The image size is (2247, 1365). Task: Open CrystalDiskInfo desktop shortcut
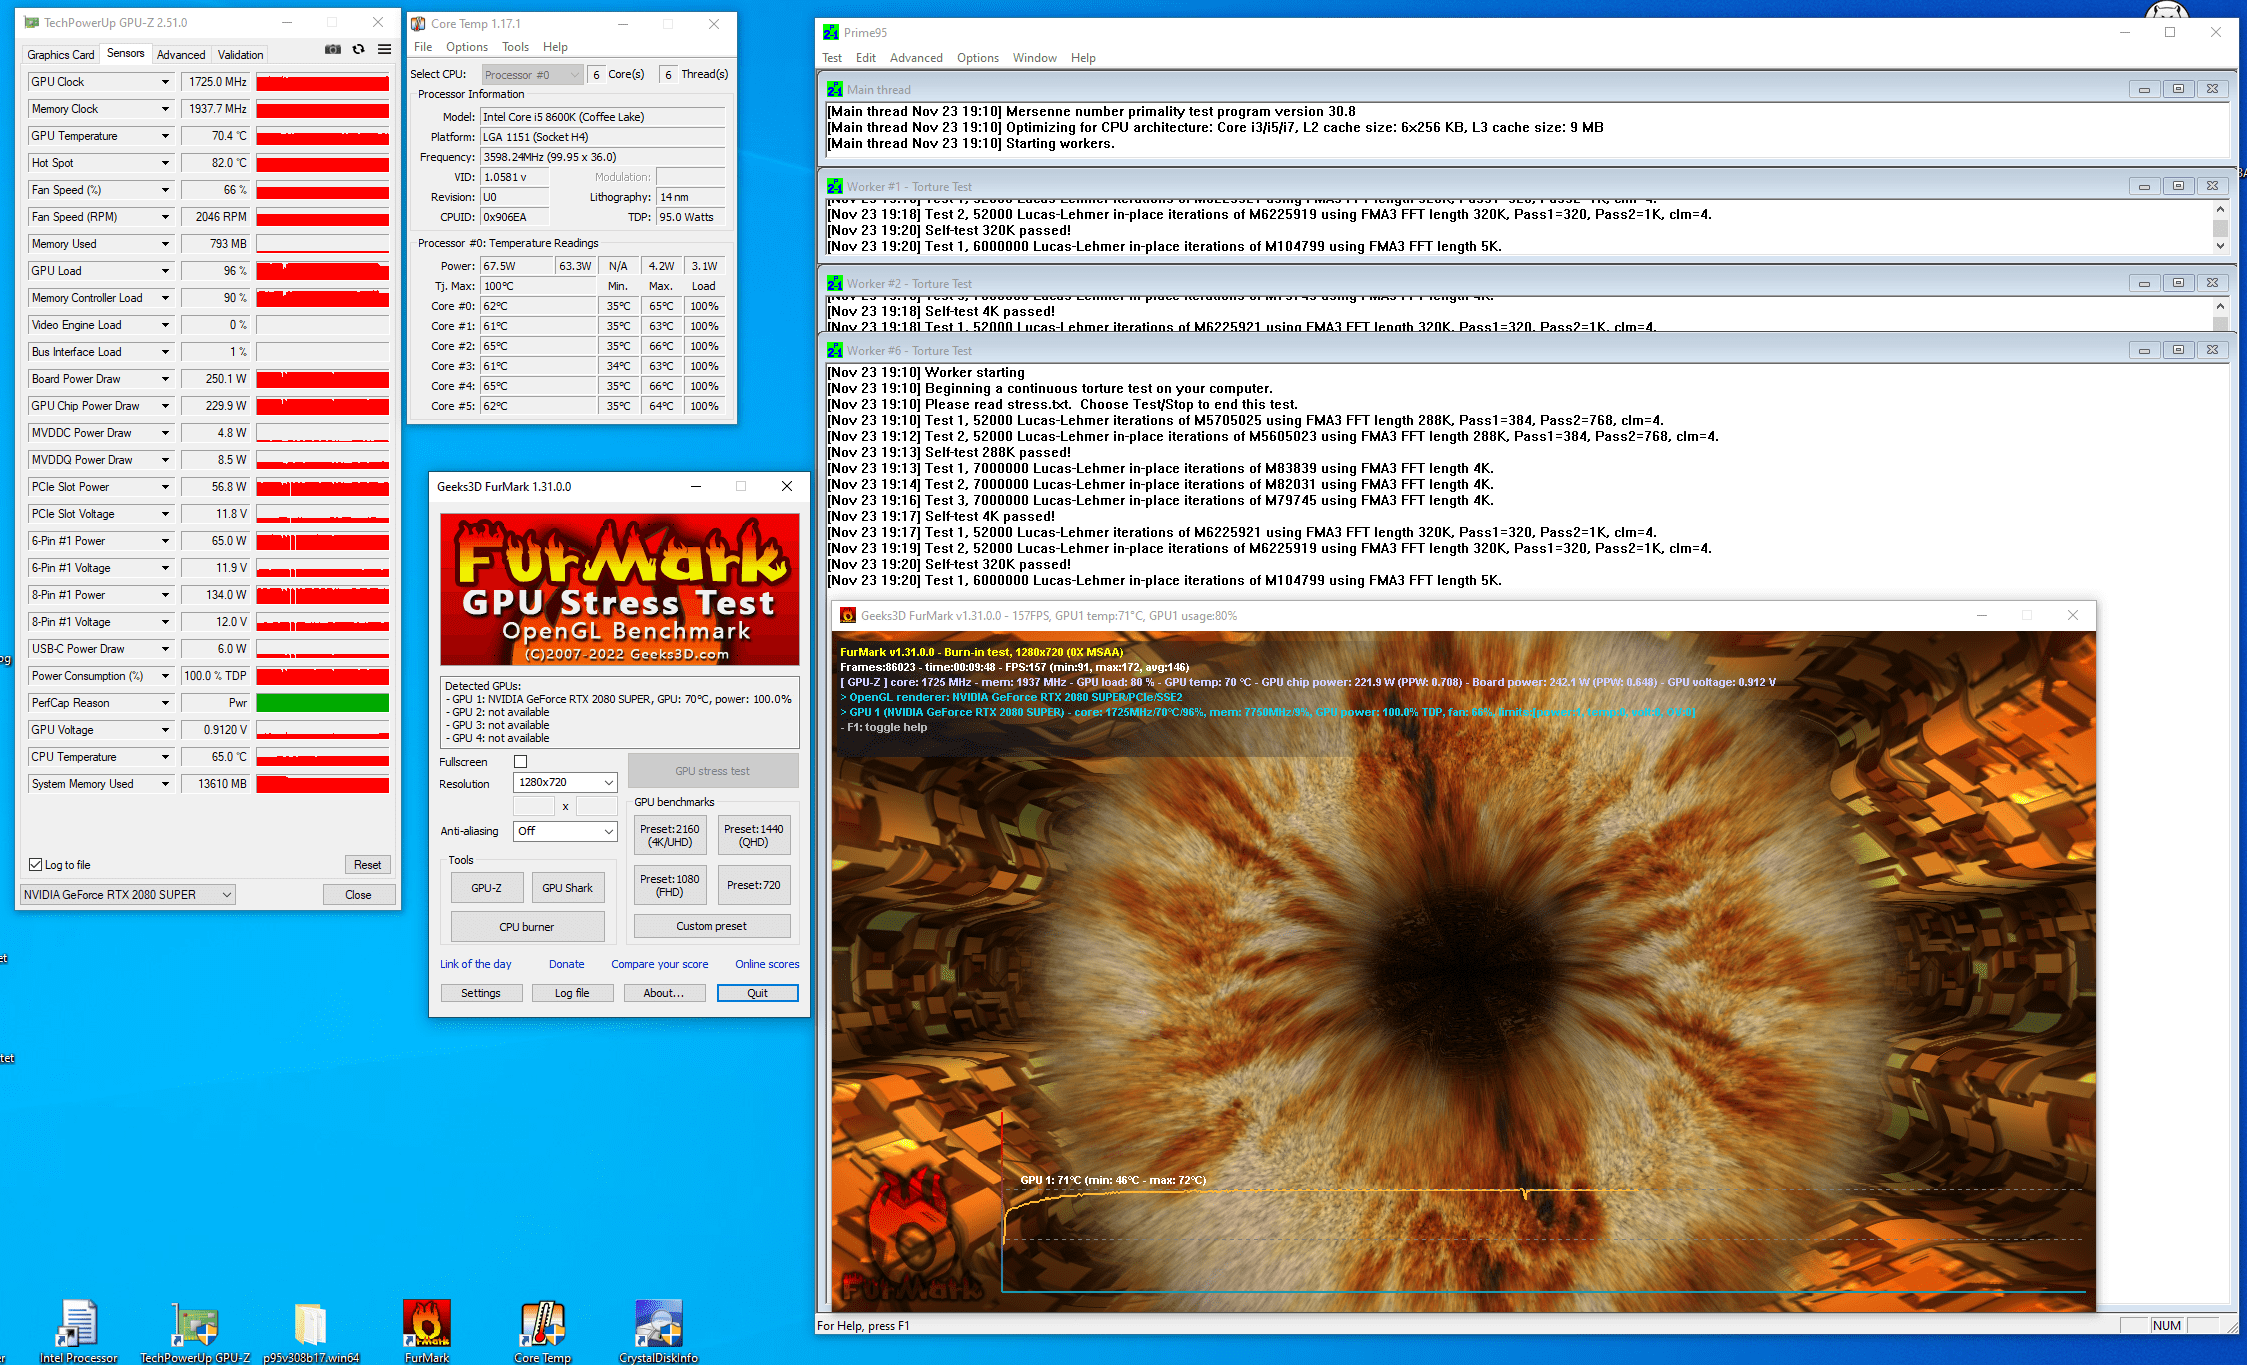[658, 1324]
